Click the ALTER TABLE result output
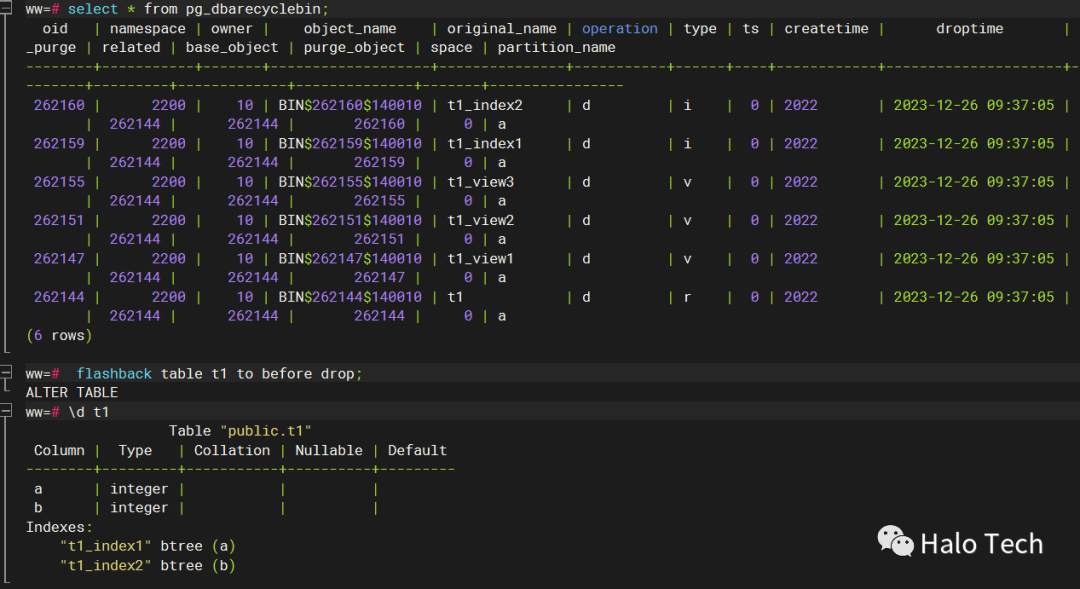The height and width of the screenshot is (589, 1080). pyautogui.click(x=71, y=392)
